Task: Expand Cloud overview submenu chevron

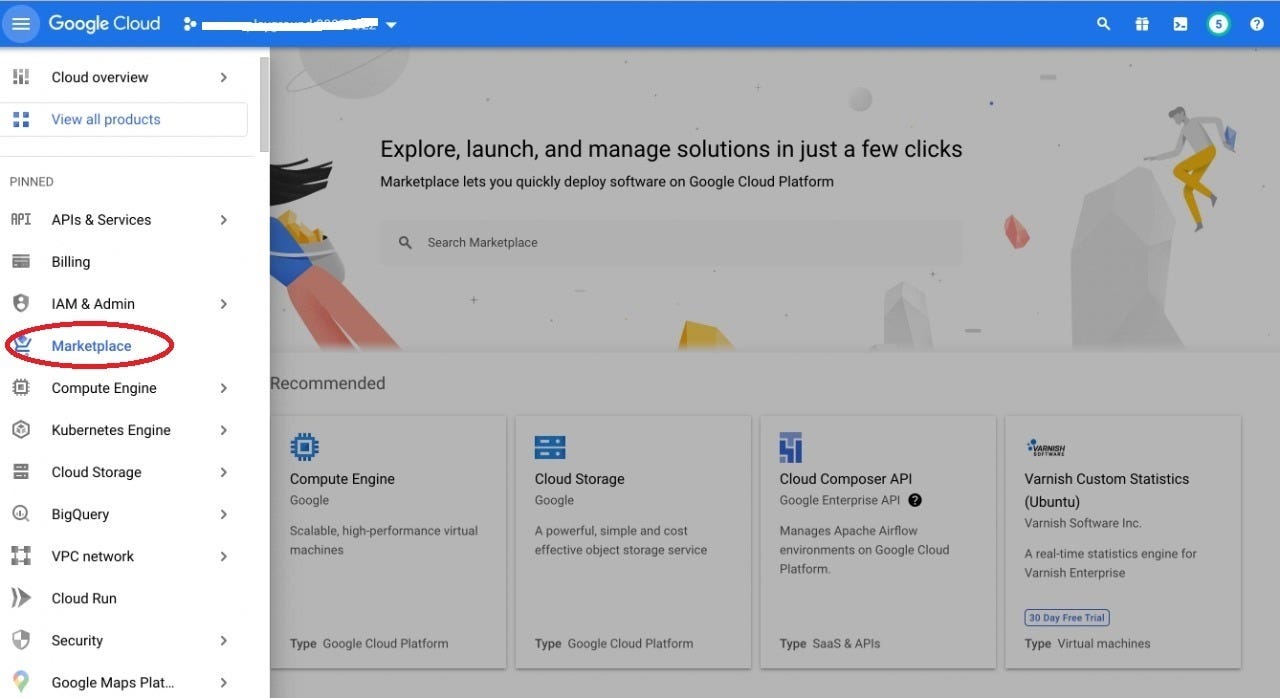Action: pos(224,77)
